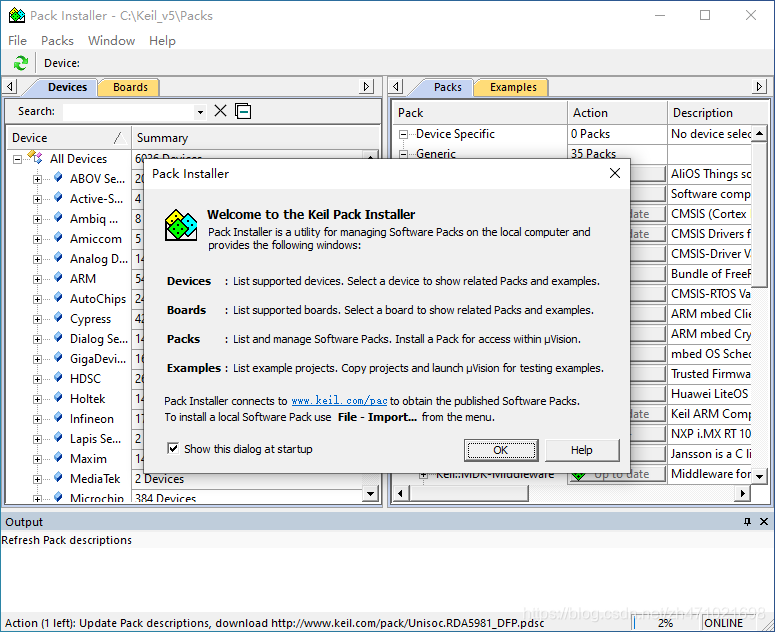Screen dimensions: 775x632
Task: Select the Packs tab
Action: pyautogui.click(x=447, y=87)
